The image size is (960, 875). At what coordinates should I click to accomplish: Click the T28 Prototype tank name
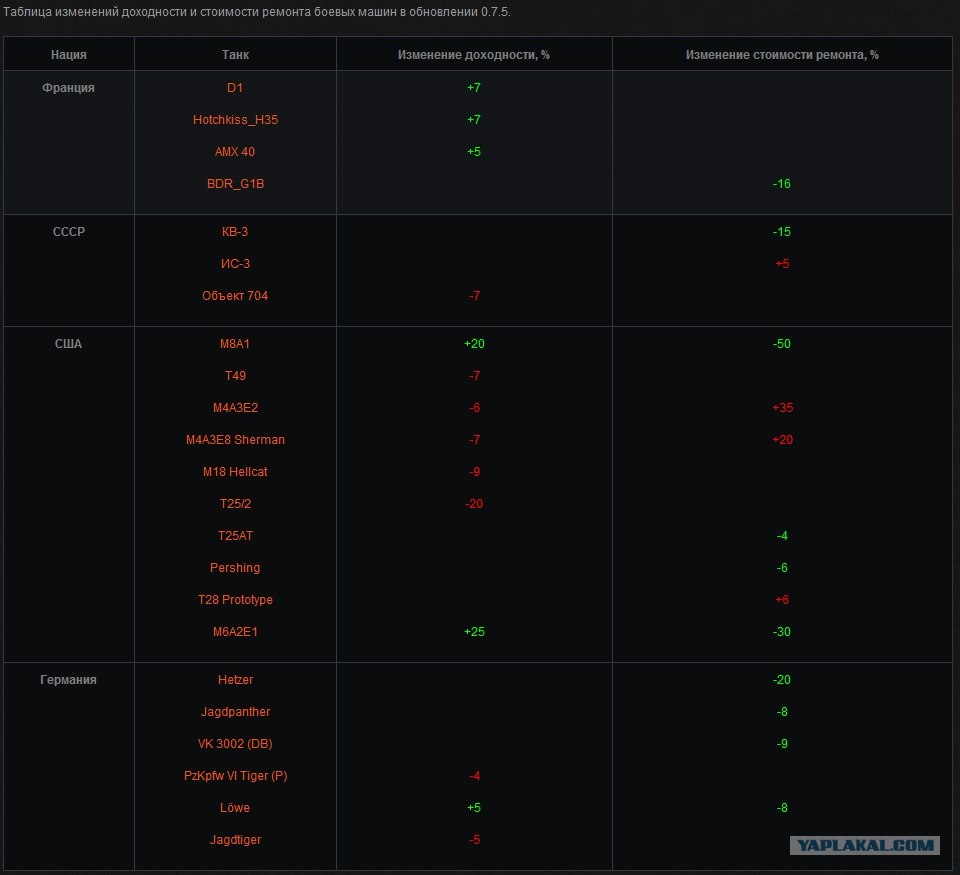coord(235,599)
